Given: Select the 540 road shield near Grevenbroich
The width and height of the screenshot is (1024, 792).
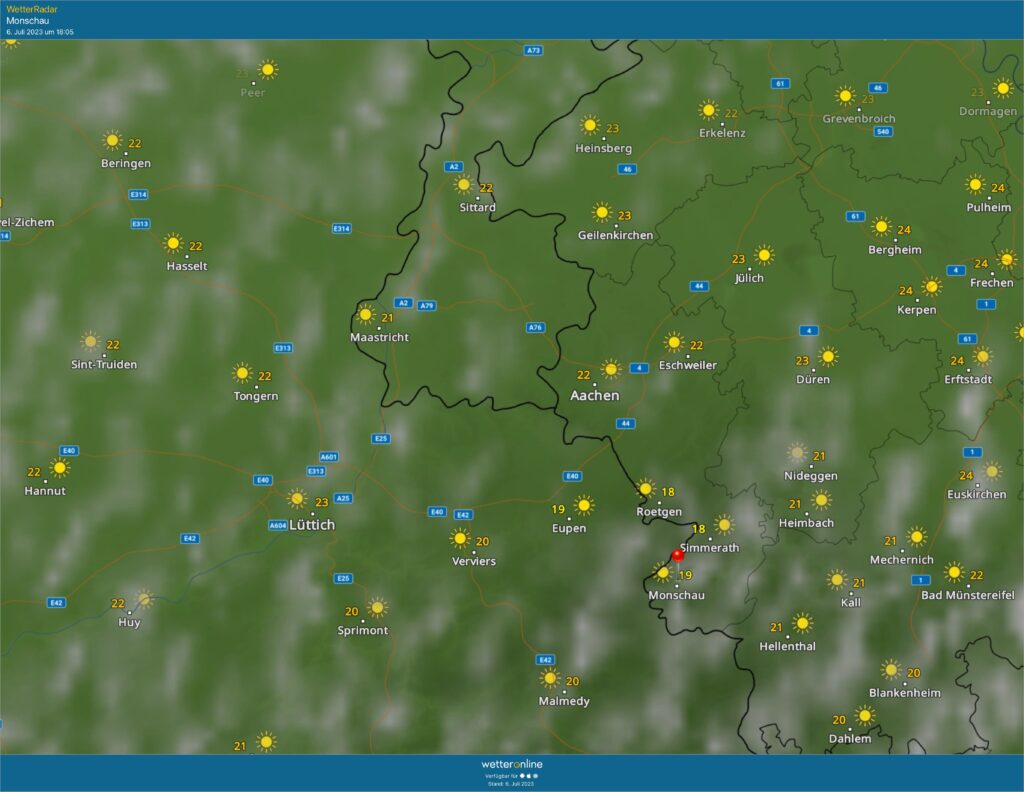Looking at the screenshot, I should 883,132.
